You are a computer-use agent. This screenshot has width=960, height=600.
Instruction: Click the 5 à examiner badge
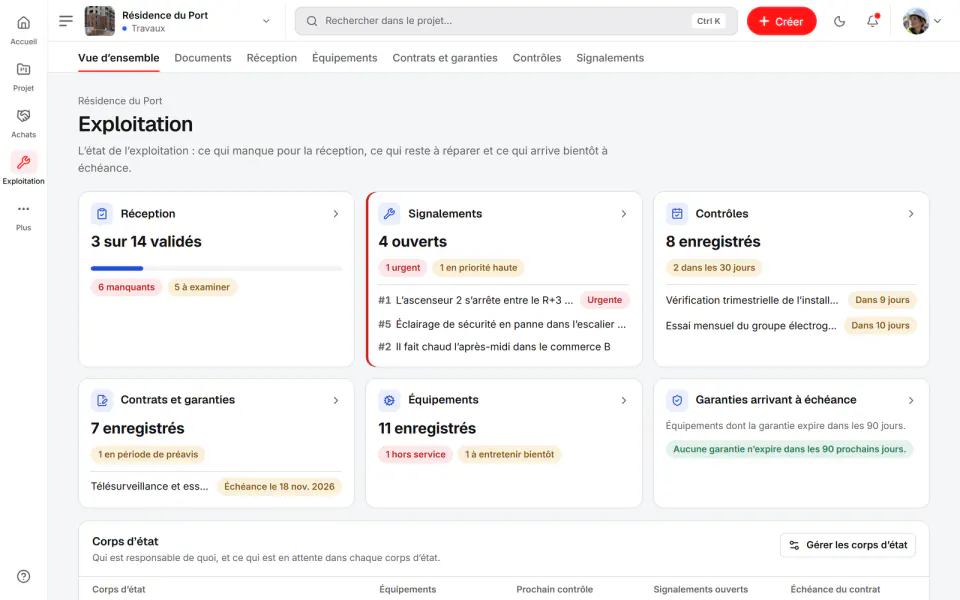coord(201,287)
